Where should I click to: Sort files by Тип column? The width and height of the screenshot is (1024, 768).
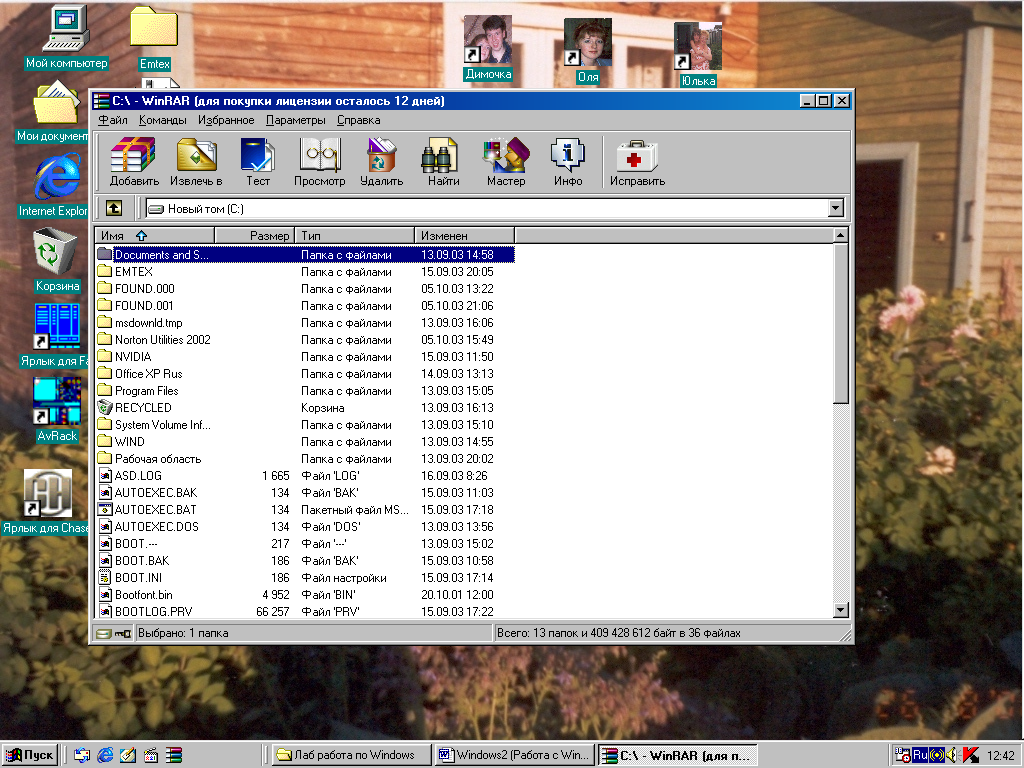355,235
